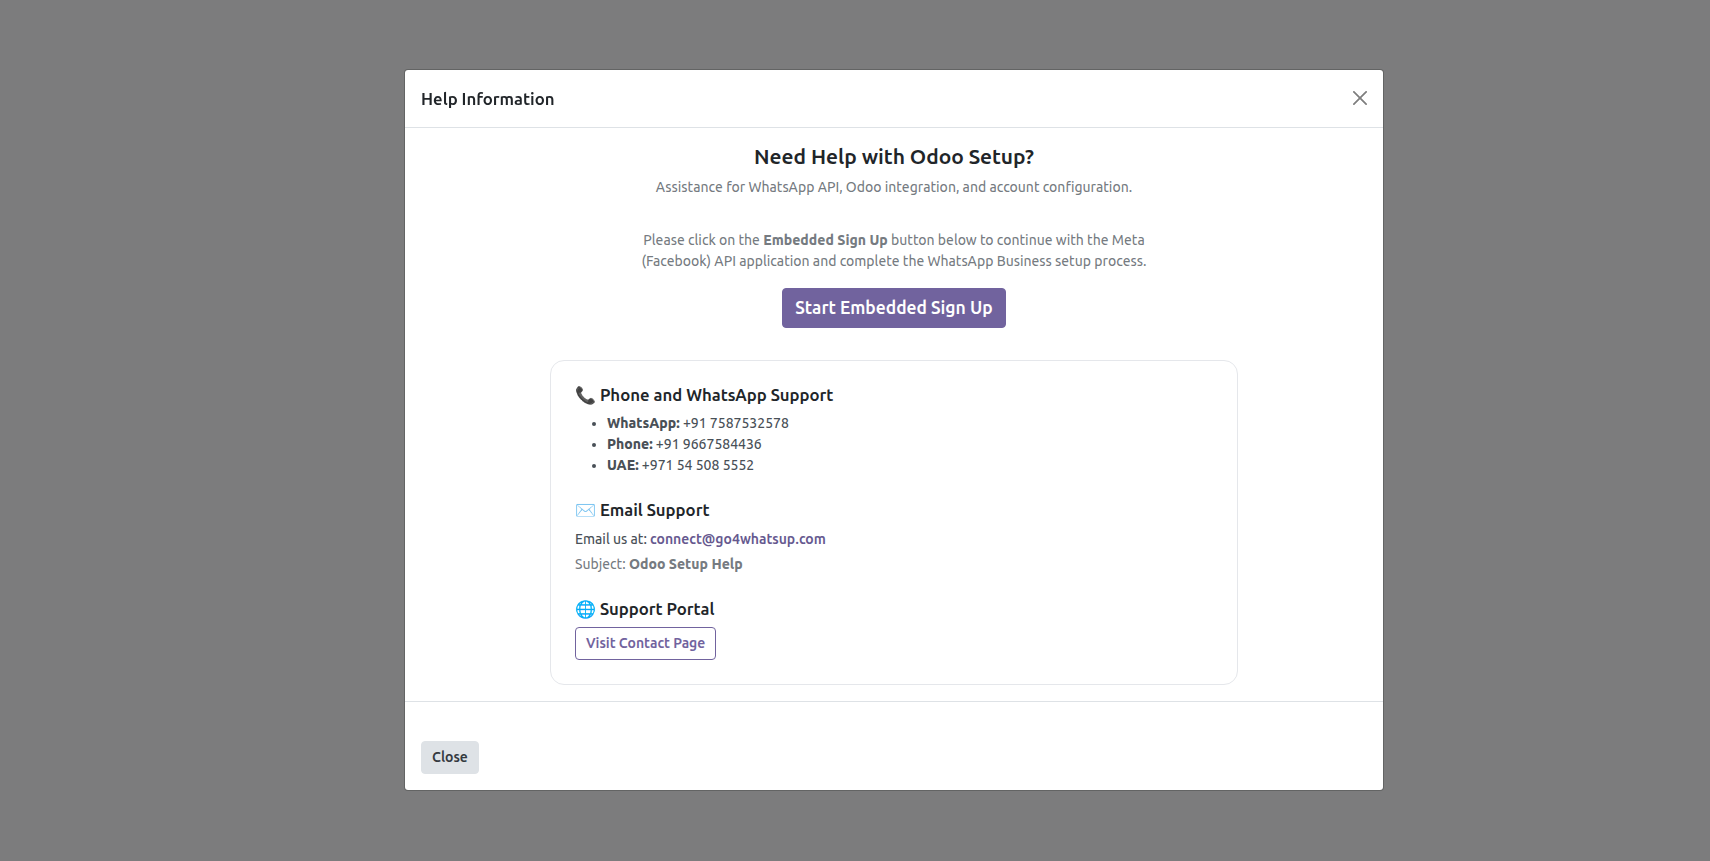Click the Support Portal section heading
Screen dimensions: 1710x861
pos(657,609)
